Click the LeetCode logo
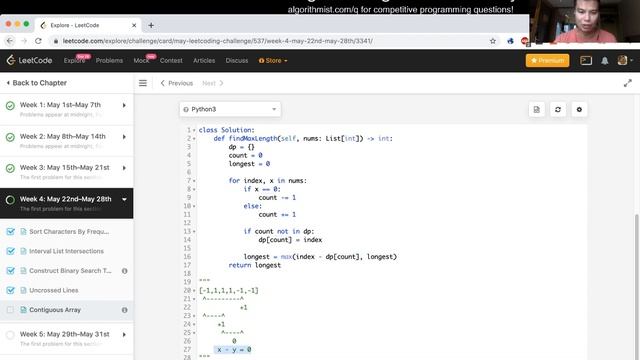640x360 pixels. (x=29, y=60)
